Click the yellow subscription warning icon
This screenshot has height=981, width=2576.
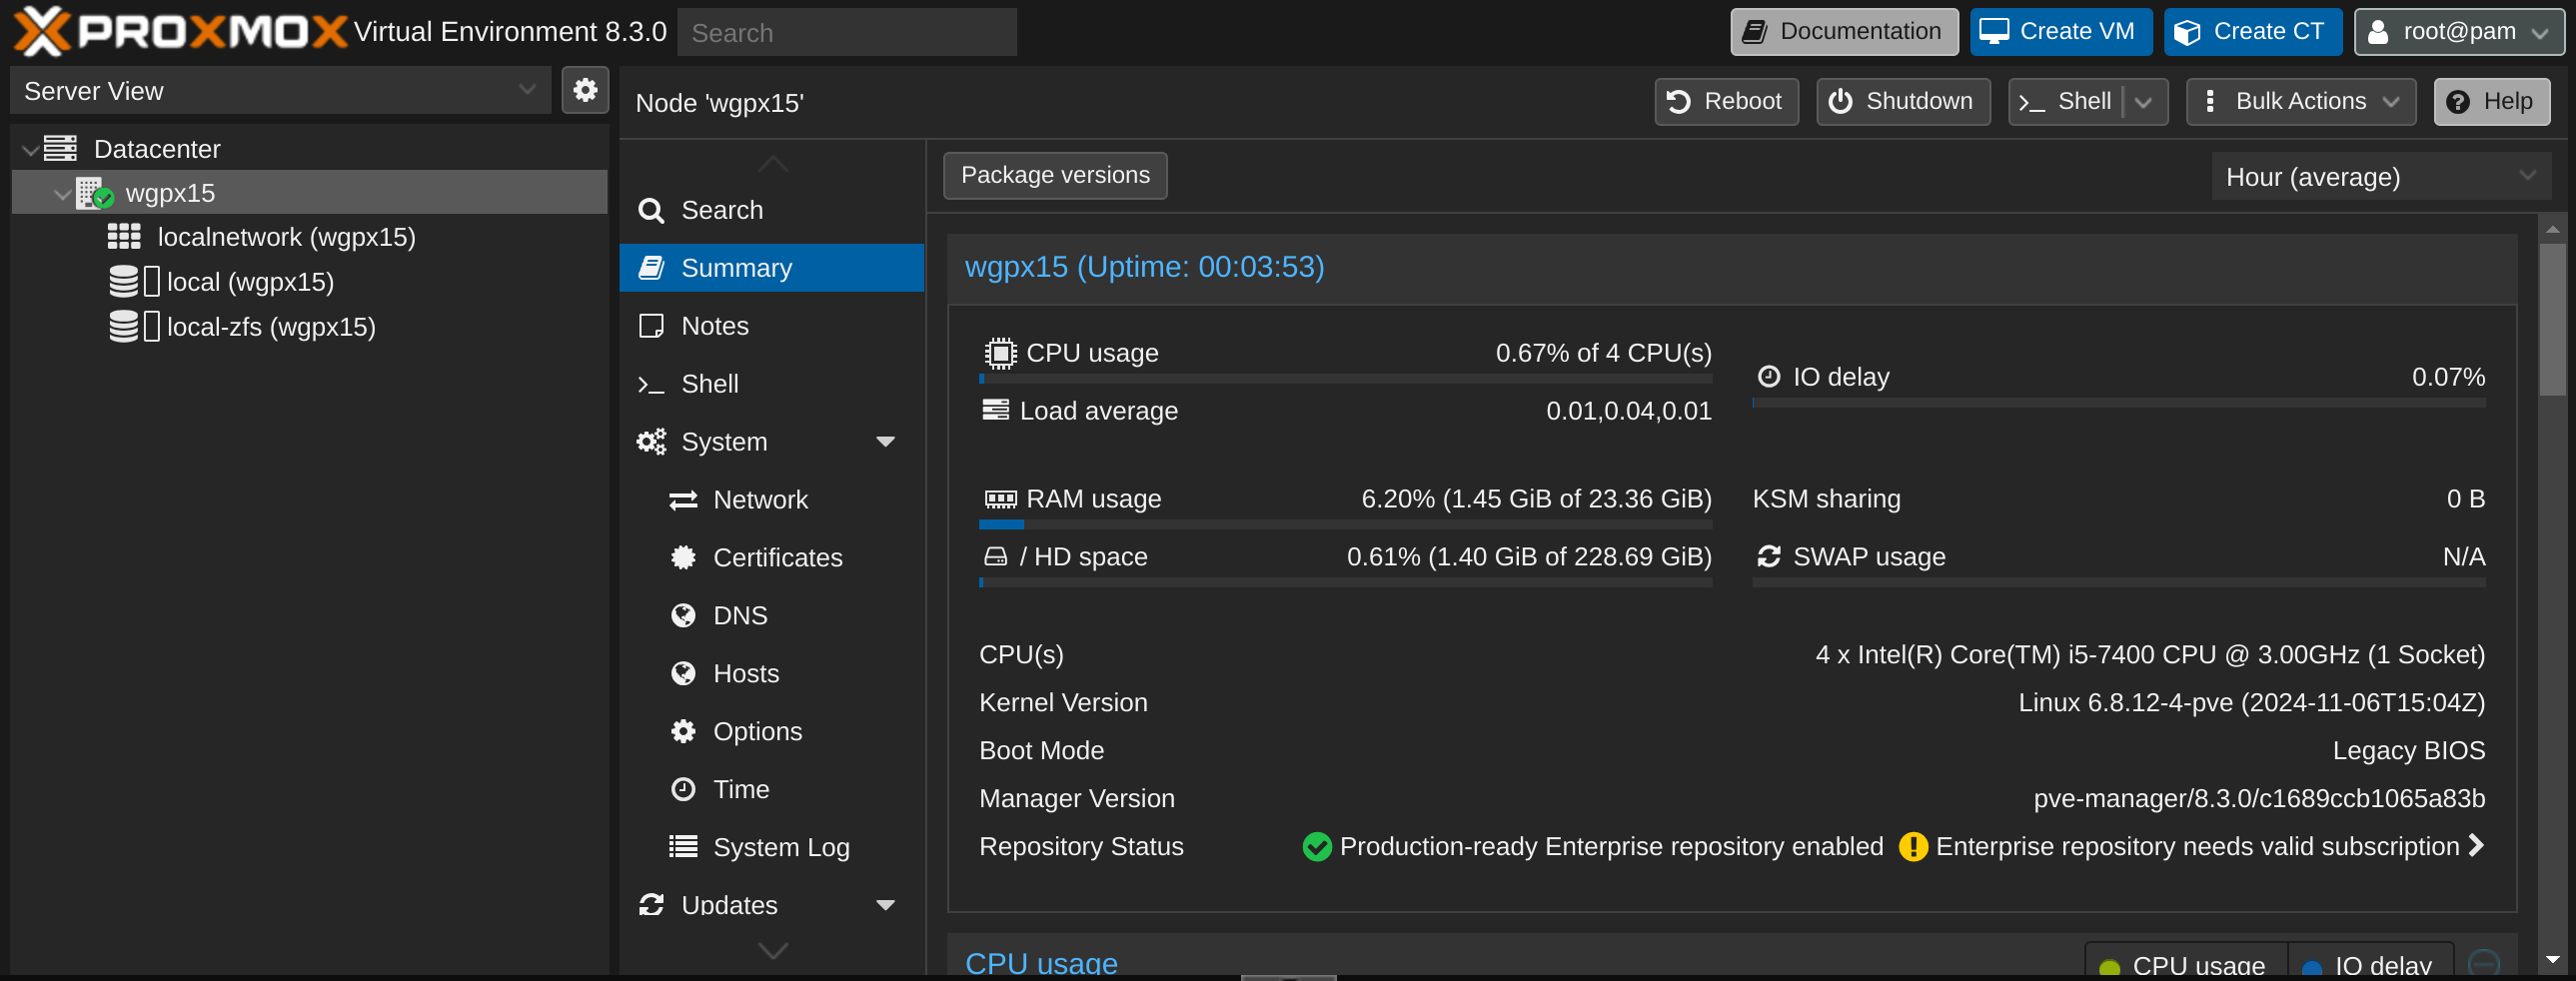tap(1912, 847)
